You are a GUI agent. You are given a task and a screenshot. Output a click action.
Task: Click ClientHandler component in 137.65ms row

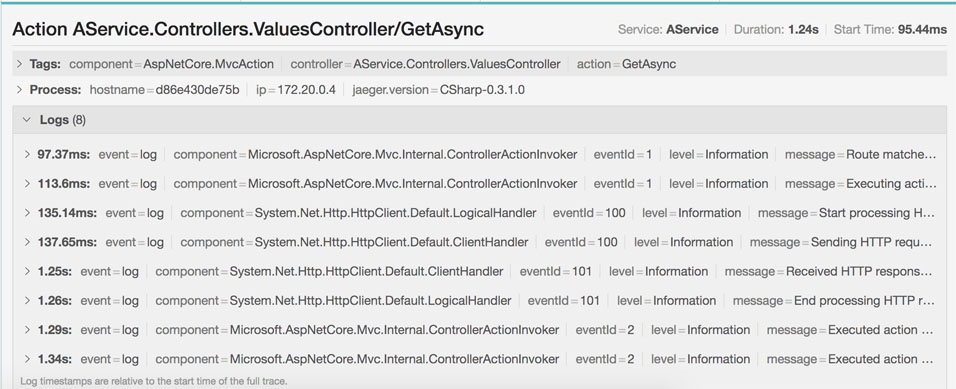point(354,242)
